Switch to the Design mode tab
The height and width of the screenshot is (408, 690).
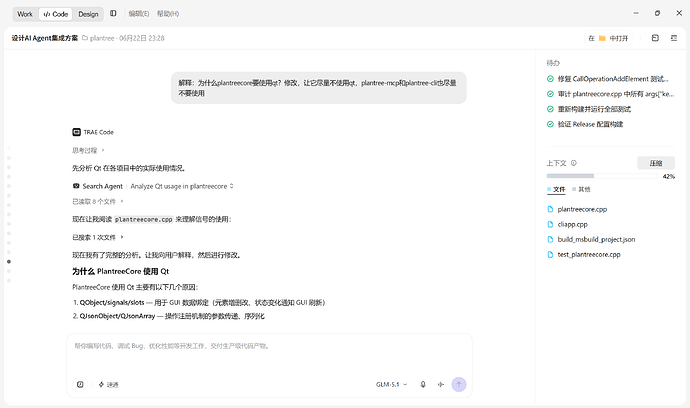(x=88, y=14)
